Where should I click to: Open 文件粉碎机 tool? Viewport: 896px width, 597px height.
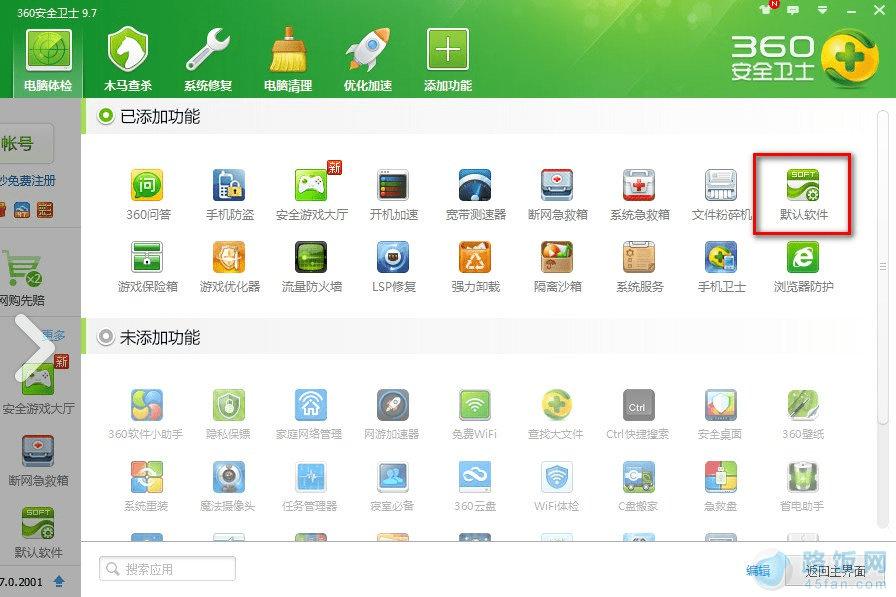pos(721,195)
